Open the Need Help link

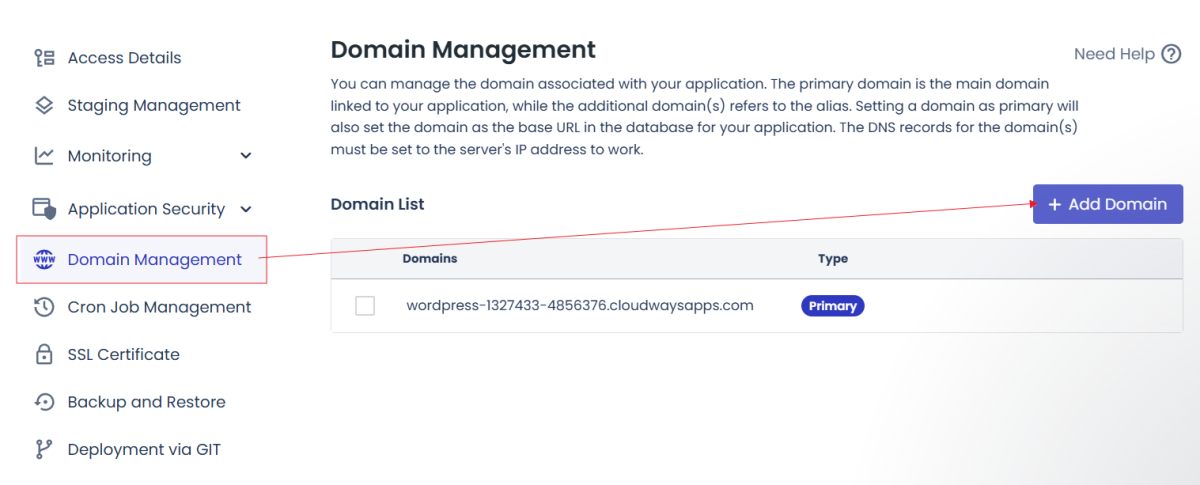pos(1114,54)
